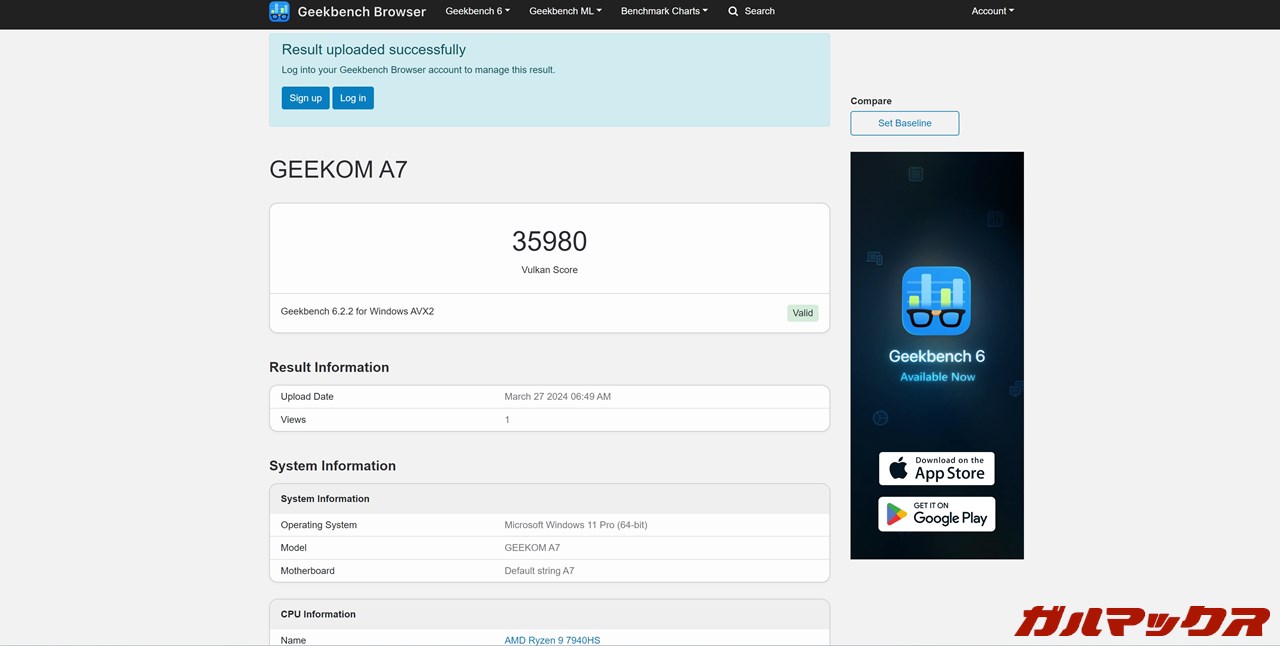Screen dimensions: 1280x646
Task: Open the Benchmark Charts dropdown
Action: [x=663, y=11]
